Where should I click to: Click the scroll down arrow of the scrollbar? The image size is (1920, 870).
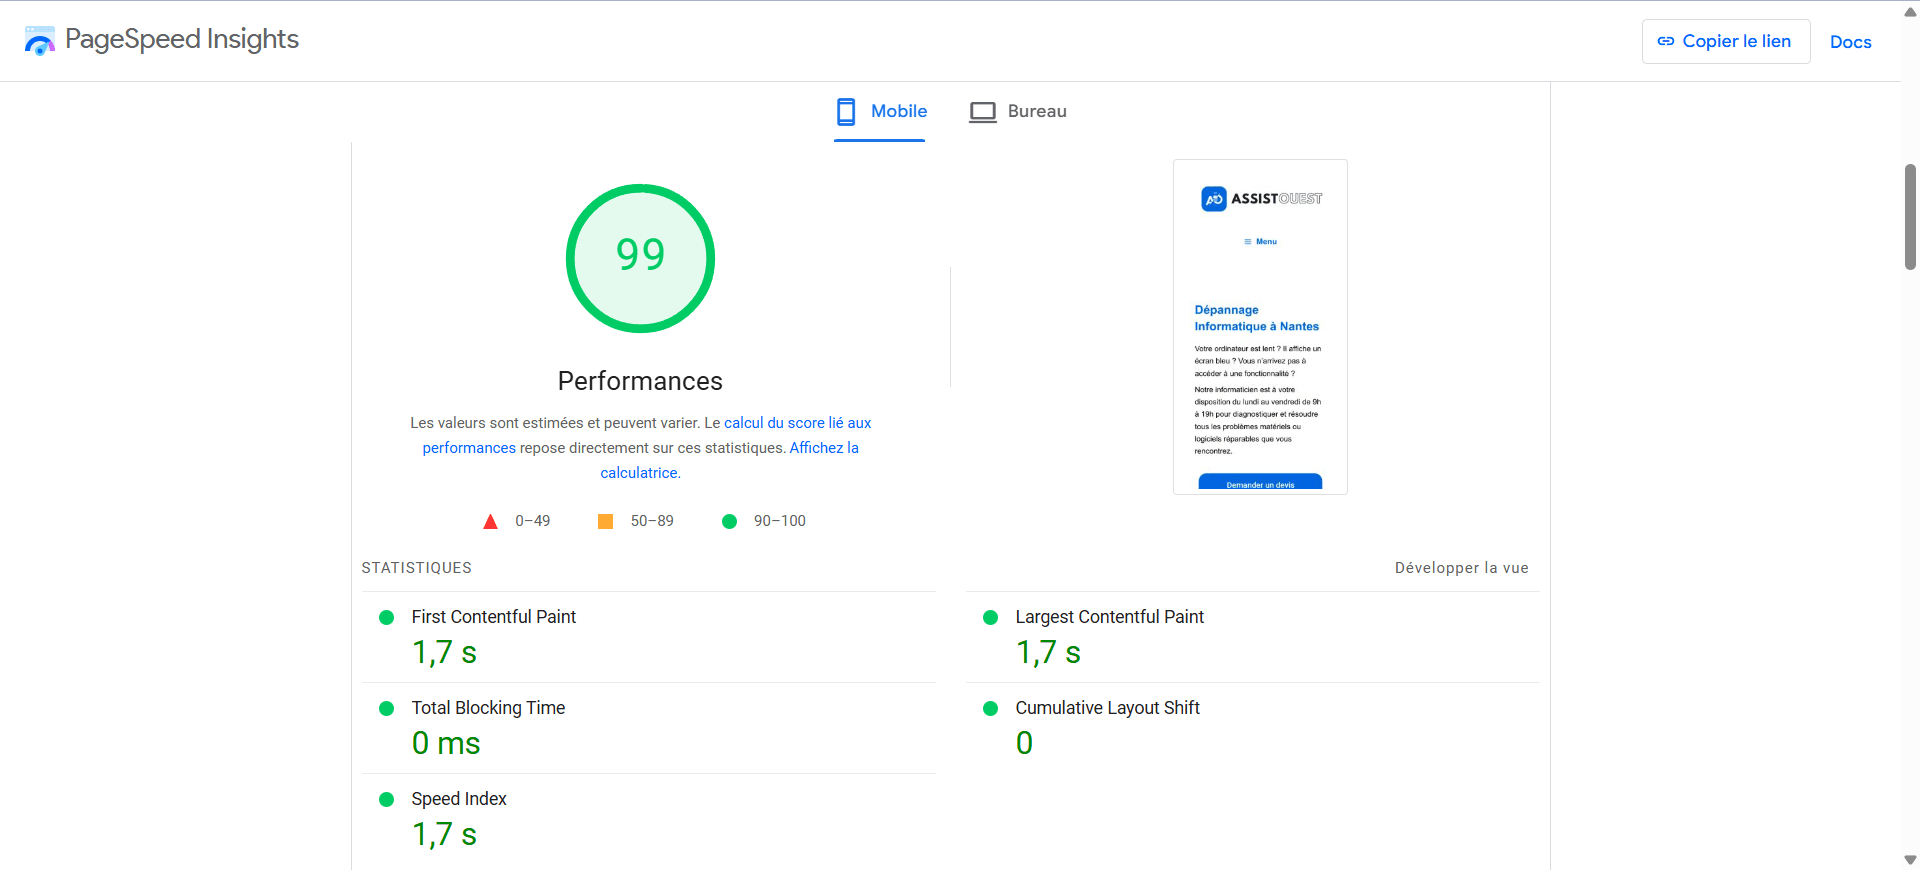click(x=1910, y=859)
